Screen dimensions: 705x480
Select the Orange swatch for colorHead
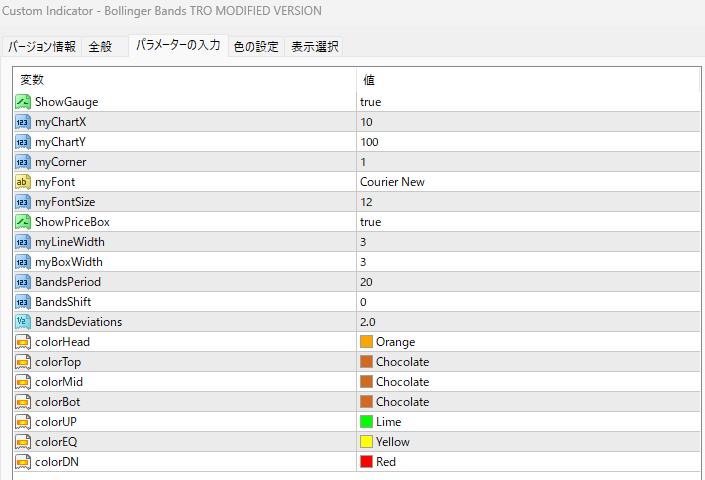pyautogui.click(x=366, y=342)
